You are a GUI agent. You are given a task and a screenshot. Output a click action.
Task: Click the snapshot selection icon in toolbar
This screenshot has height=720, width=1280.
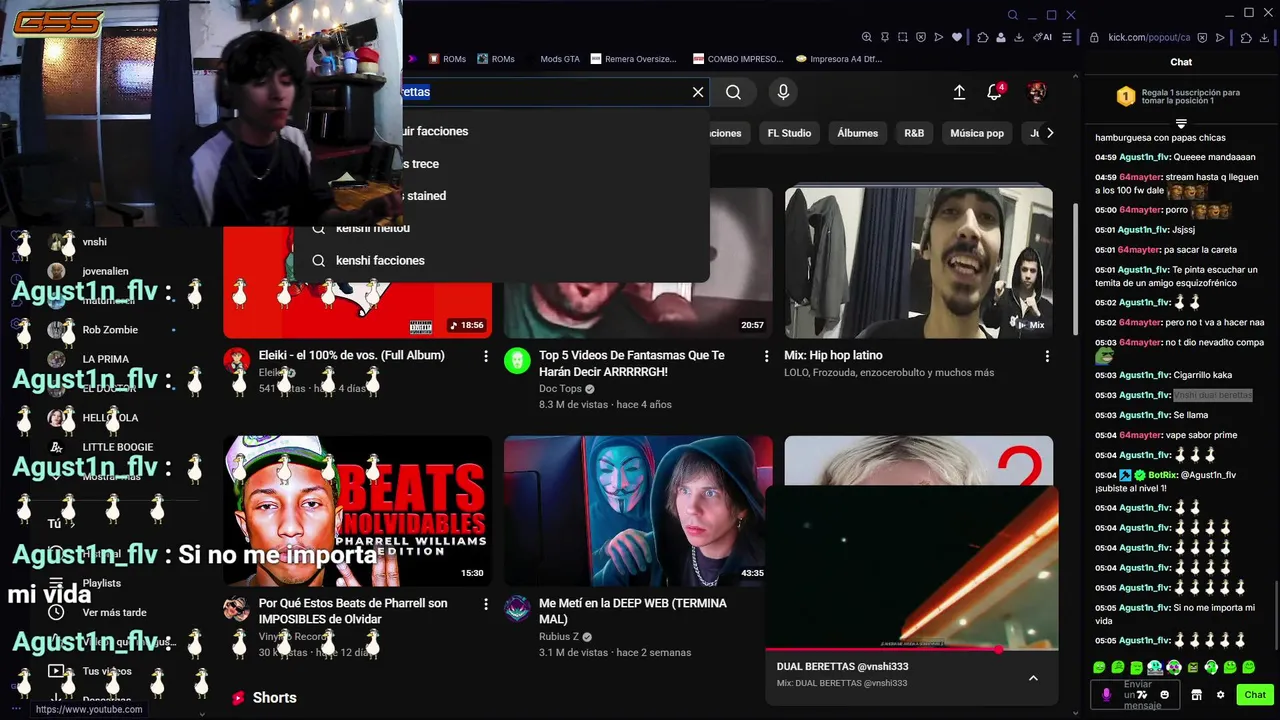(x=903, y=37)
